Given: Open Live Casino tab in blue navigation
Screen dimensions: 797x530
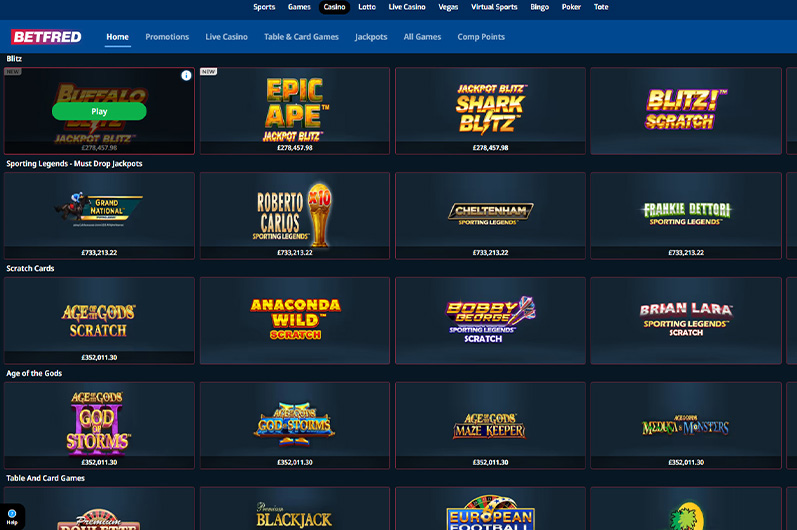Looking at the screenshot, I should pos(226,37).
